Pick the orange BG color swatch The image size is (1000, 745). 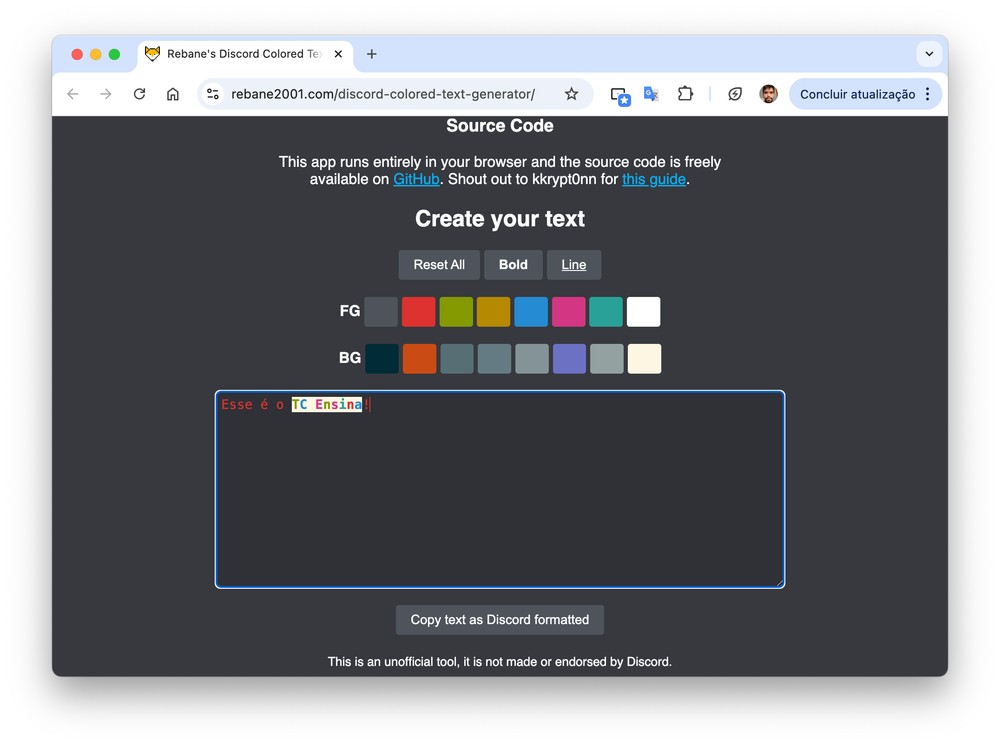point(419,359)
